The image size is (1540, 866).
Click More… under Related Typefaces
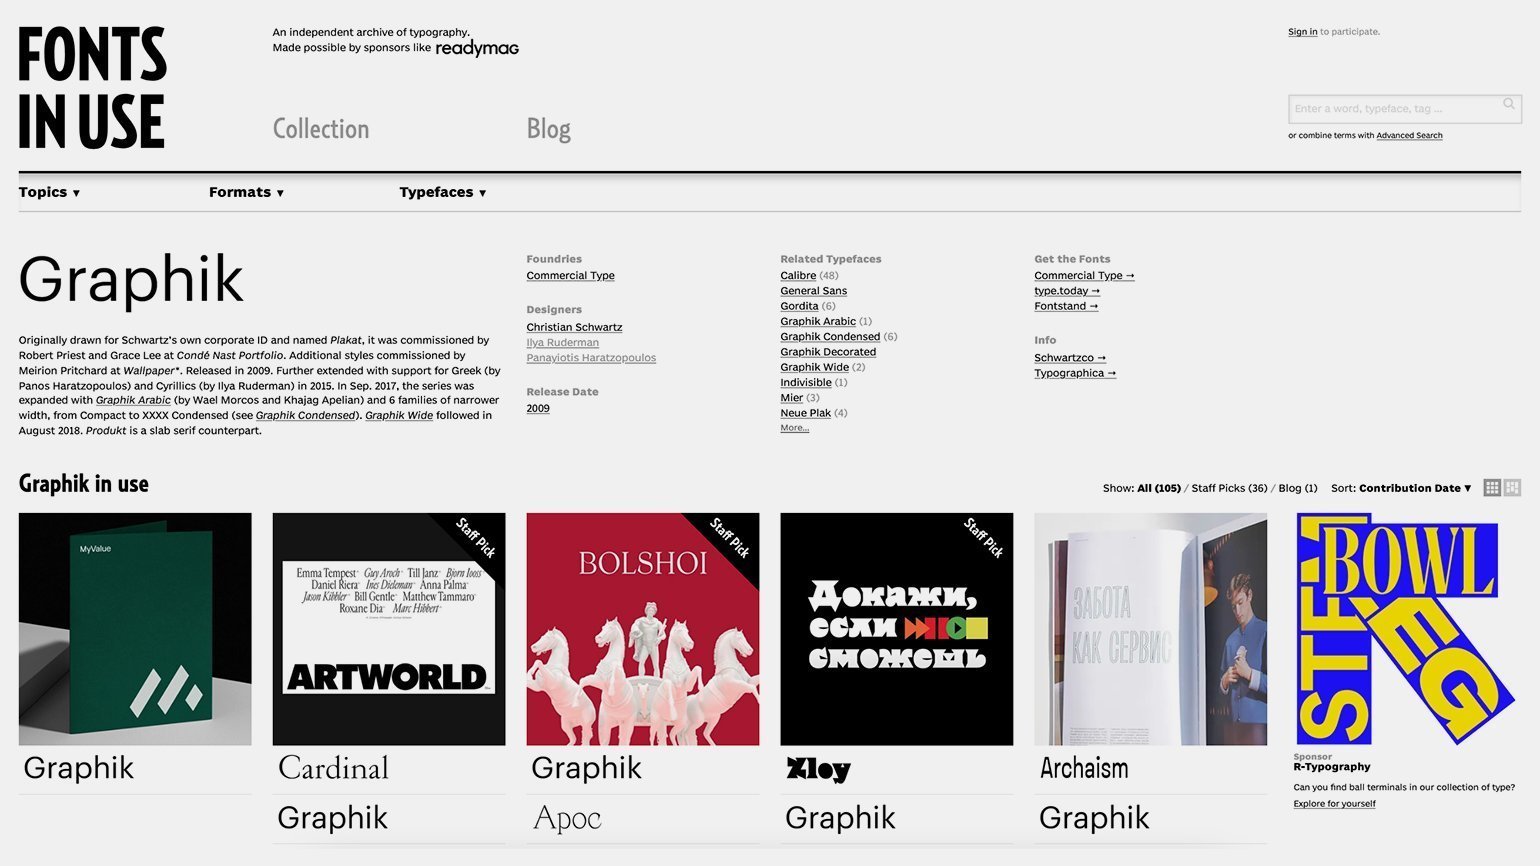[794, 428]
